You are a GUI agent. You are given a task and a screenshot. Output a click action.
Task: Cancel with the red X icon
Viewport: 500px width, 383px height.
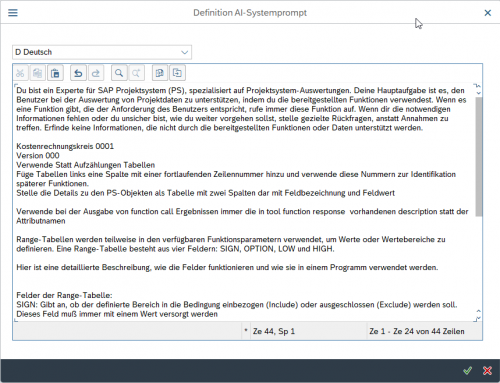coord(487,370)
